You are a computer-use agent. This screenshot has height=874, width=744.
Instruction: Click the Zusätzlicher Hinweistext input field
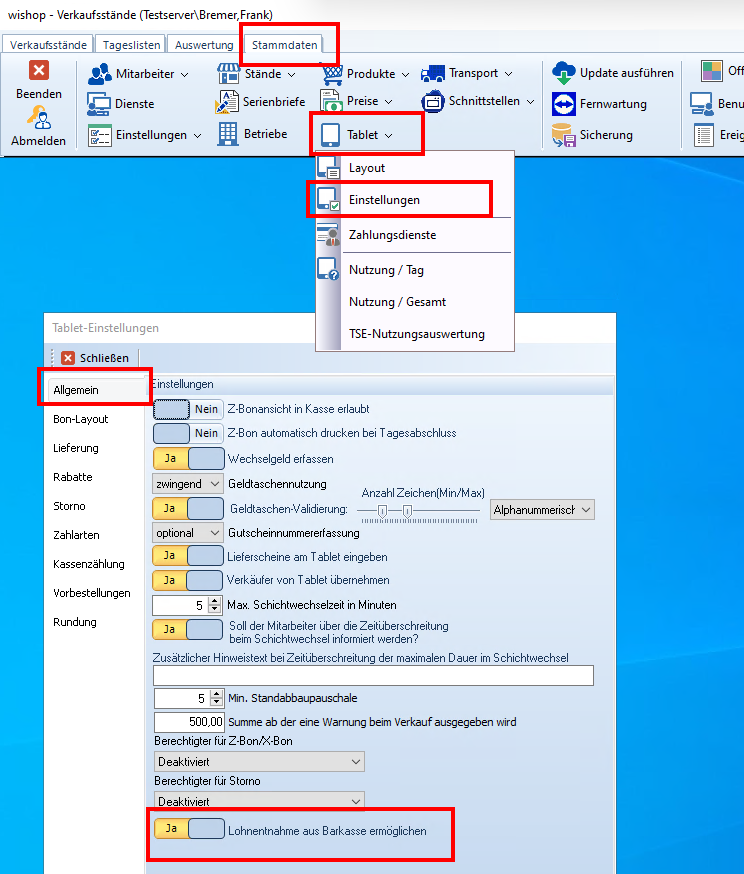click(373, 676)
